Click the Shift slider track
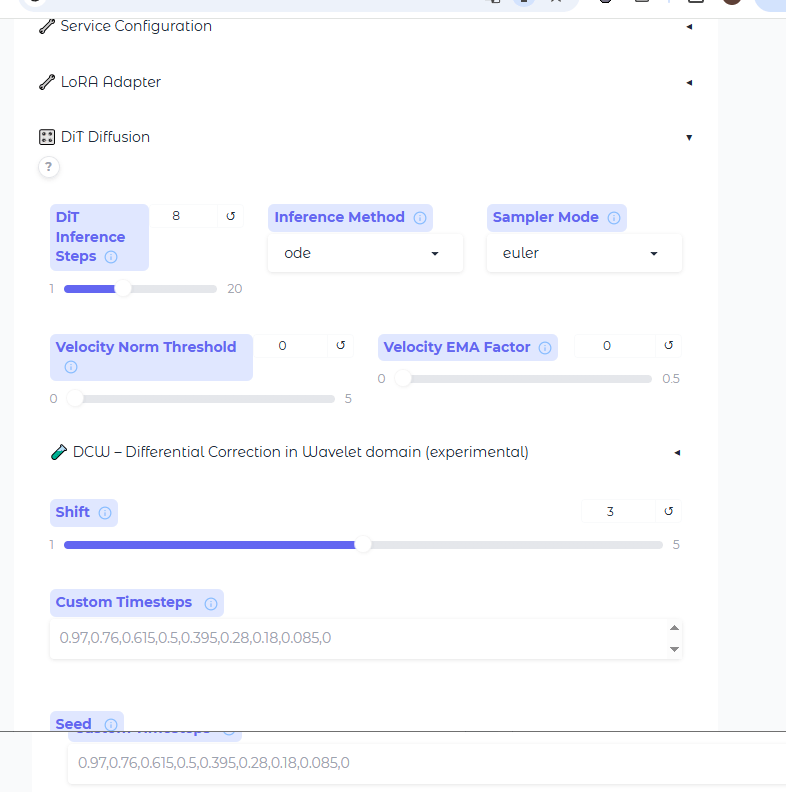The height and width of the screenshot is (792, 786). (x=363, y=545)
